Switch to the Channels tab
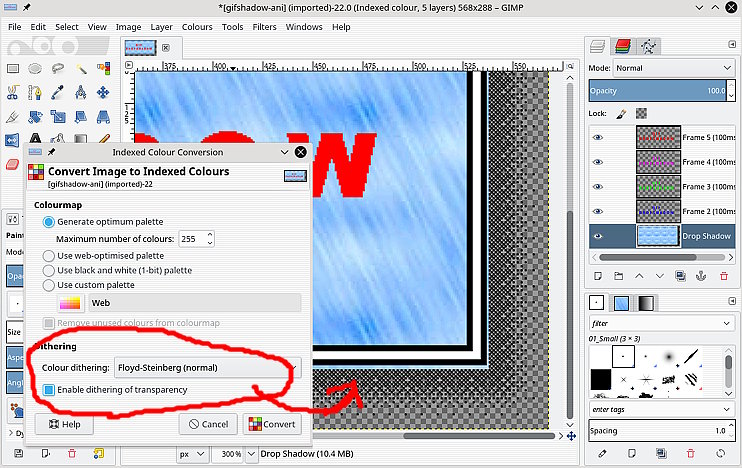Viewport: 742px width, 468px height. (623, 46)
